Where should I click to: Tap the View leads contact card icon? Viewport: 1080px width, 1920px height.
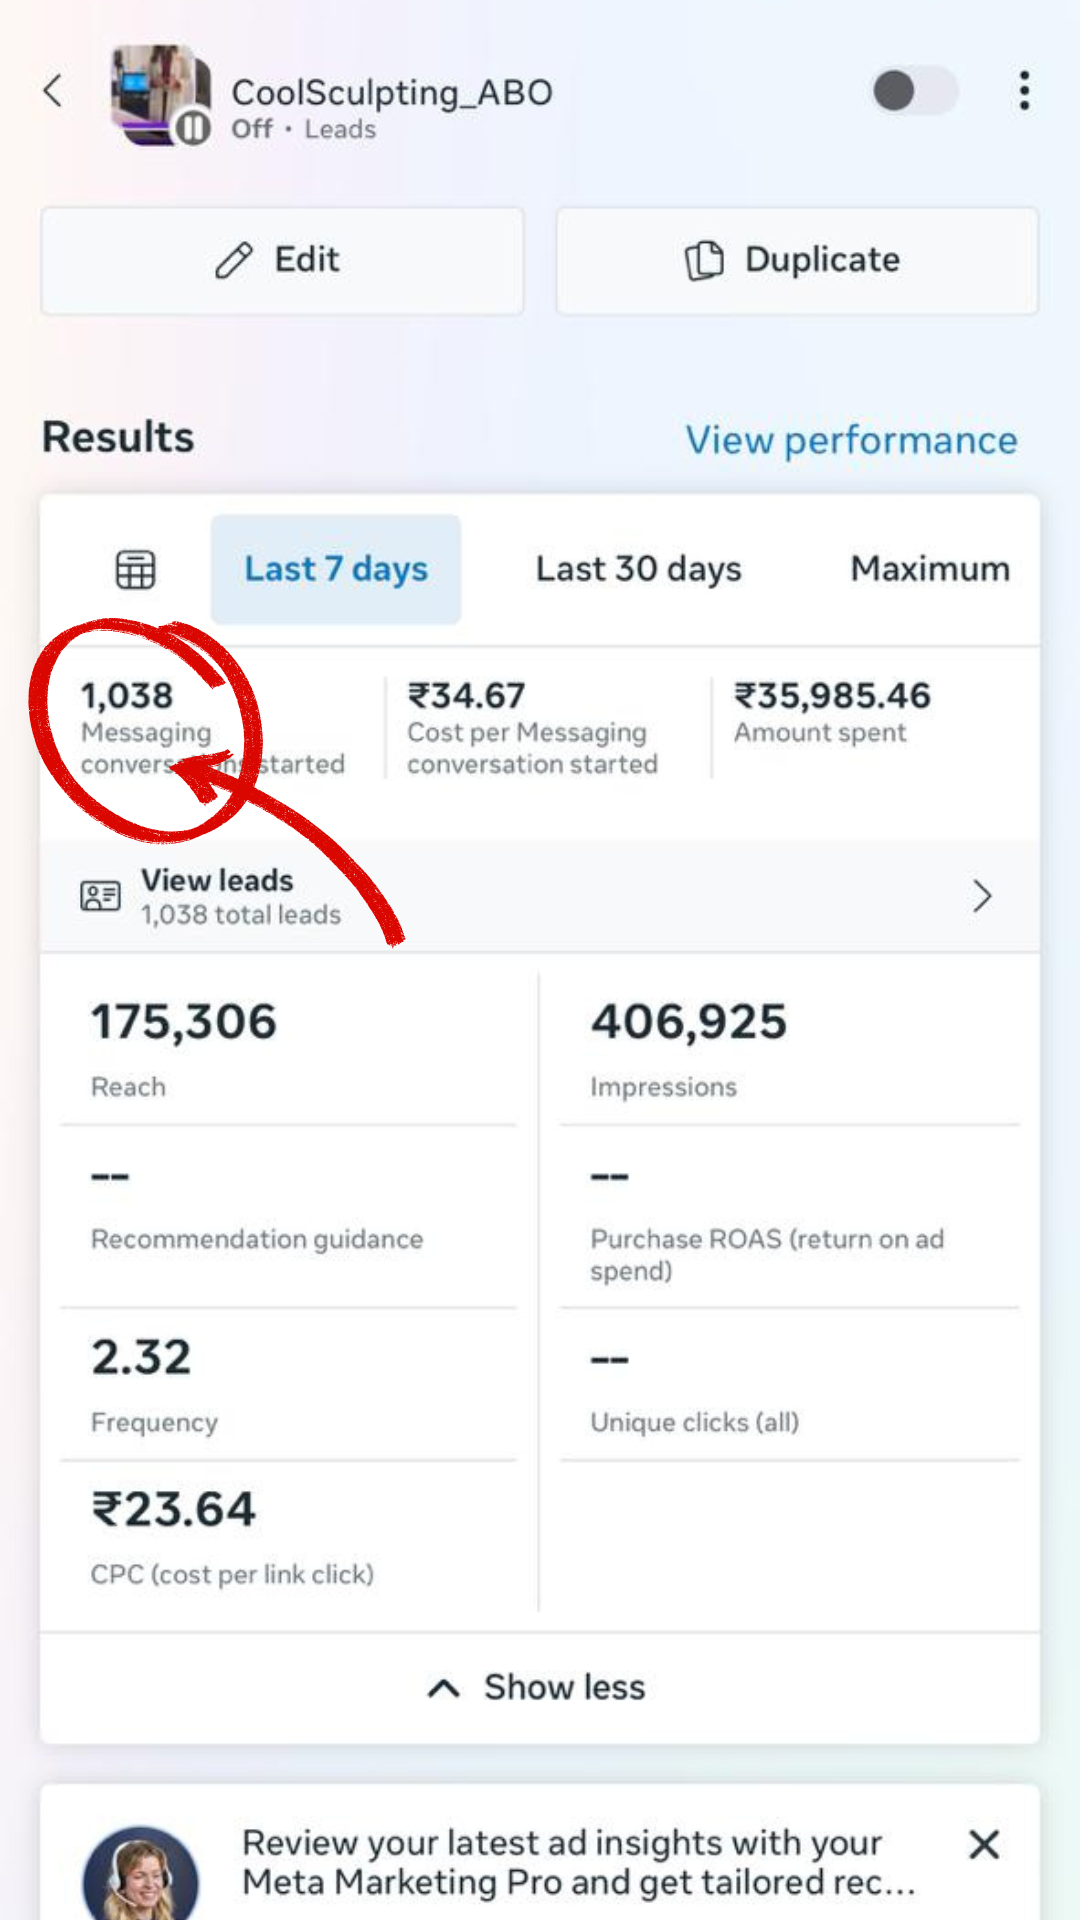(100, 896)
